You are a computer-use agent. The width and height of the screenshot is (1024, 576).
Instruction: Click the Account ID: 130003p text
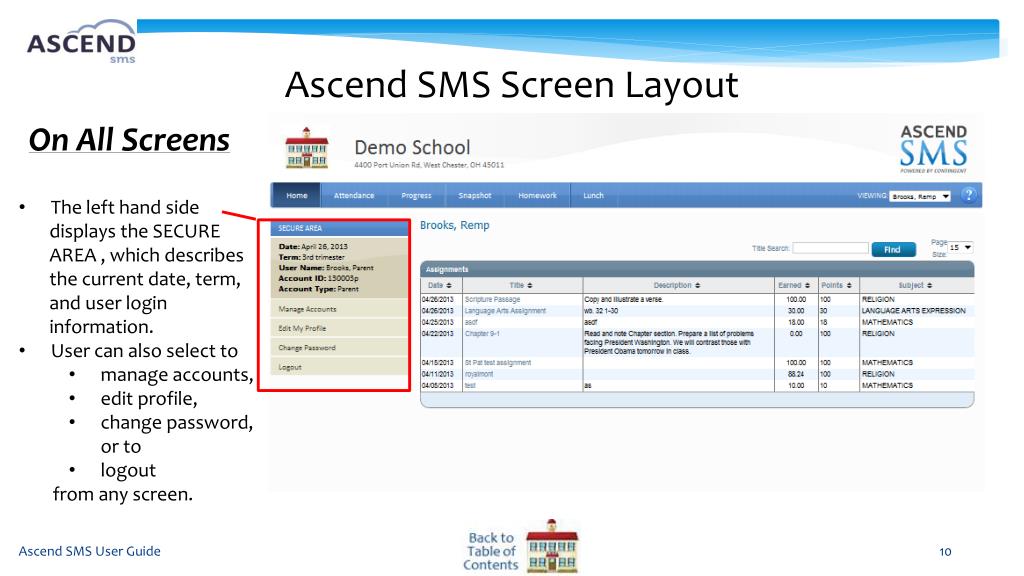(318, 278)
